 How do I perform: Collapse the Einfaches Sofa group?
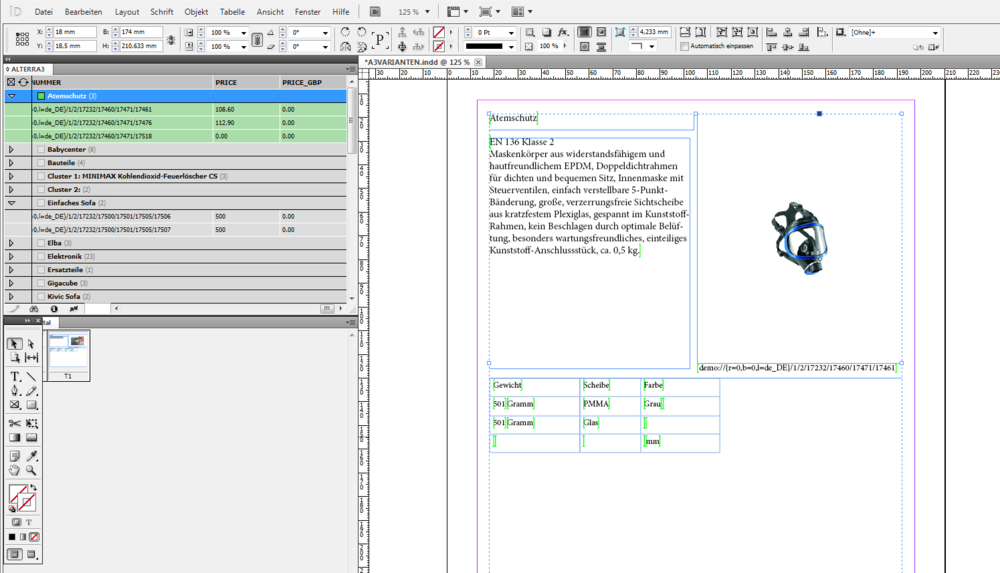click(11, 202)
